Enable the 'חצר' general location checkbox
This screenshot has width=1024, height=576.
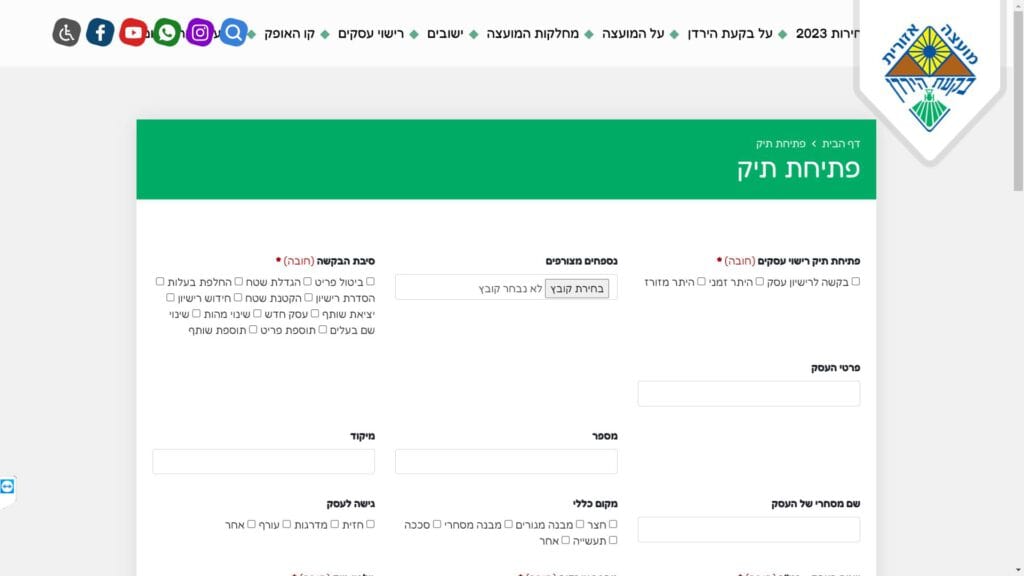tap(613, 524)
